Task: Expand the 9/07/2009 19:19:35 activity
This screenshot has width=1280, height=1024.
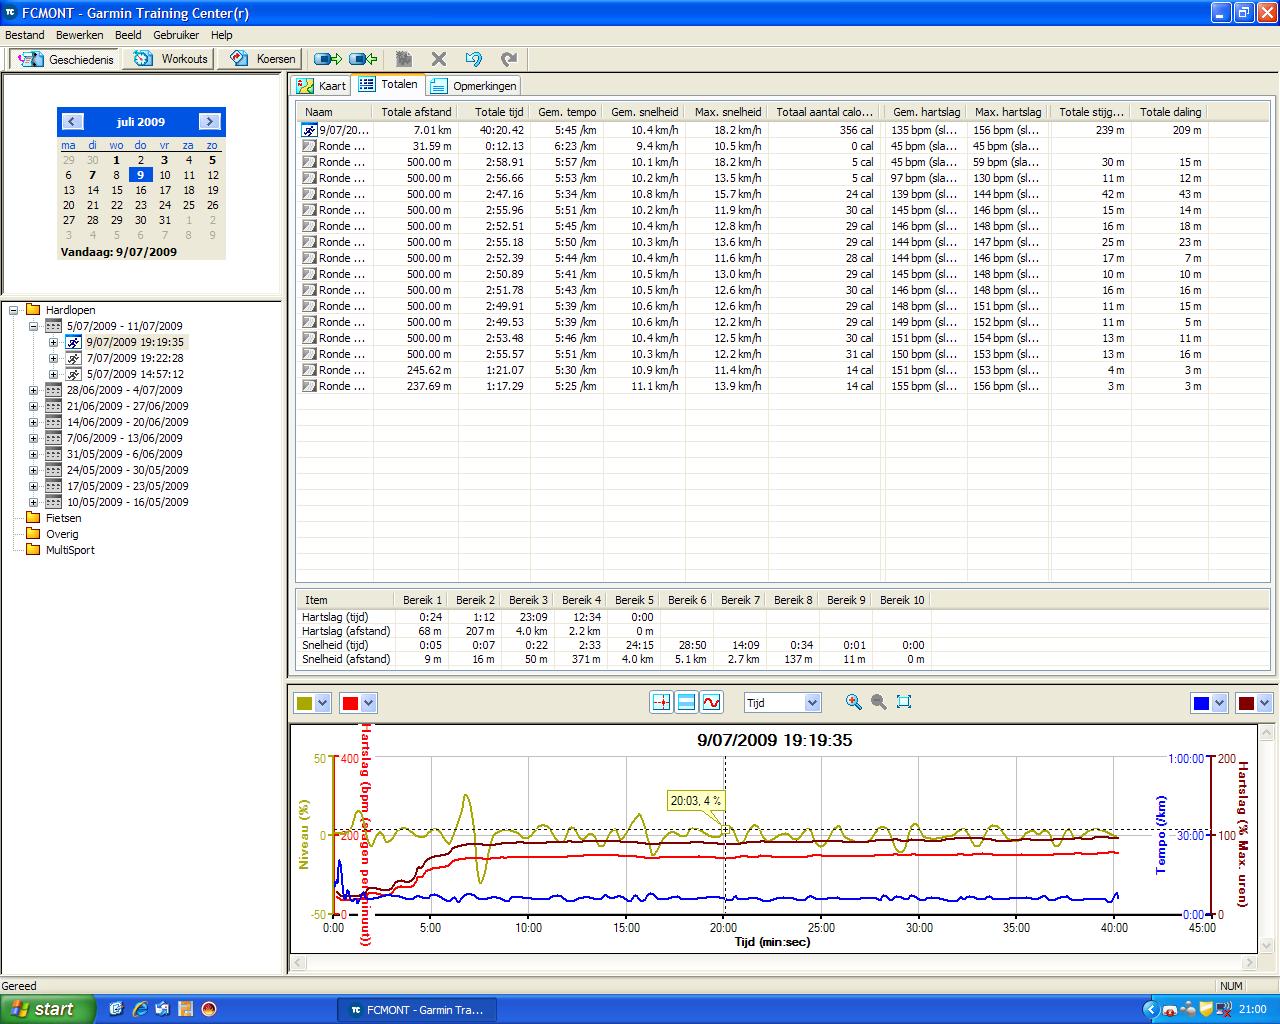Action: 53,342
